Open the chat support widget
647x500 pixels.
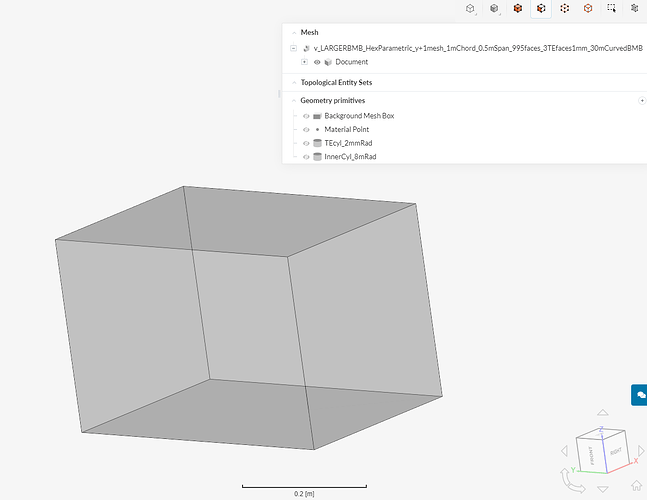640,395
